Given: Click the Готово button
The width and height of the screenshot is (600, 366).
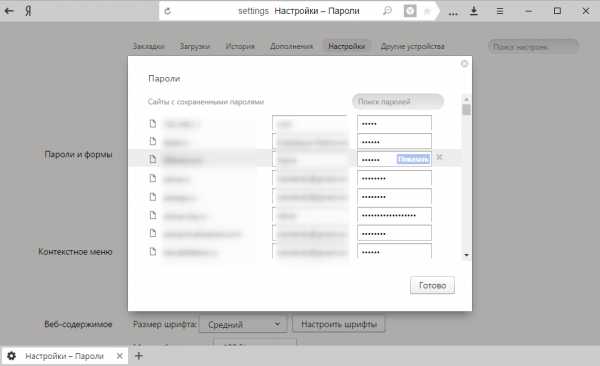Looking at the screenshot, I should [432, 285].
